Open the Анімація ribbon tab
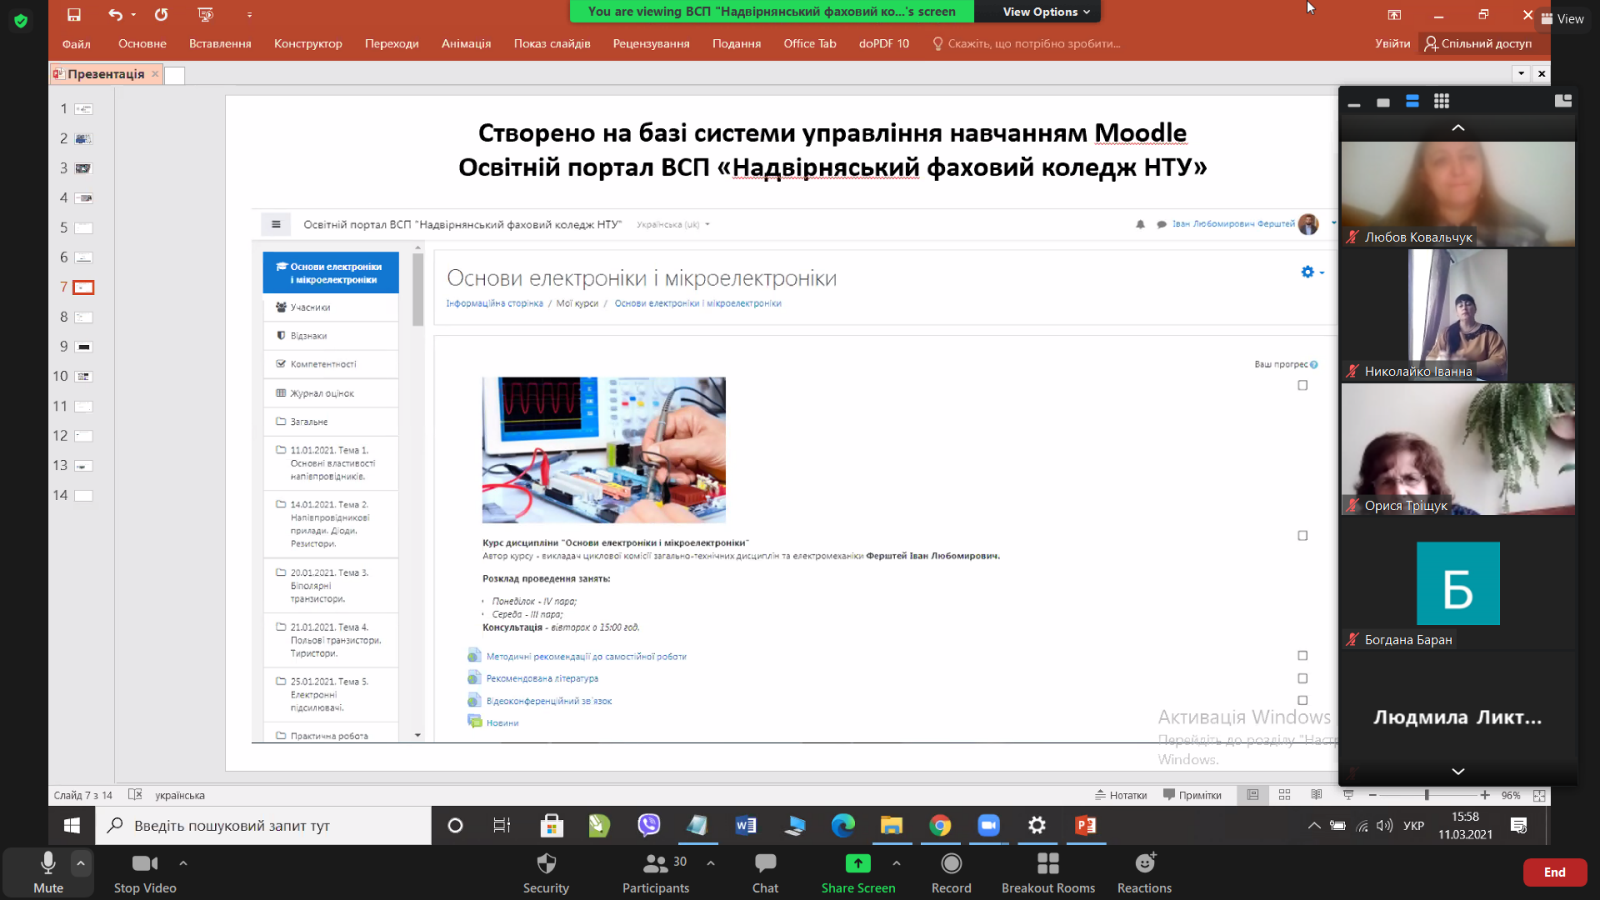 (x=466, y=44)
